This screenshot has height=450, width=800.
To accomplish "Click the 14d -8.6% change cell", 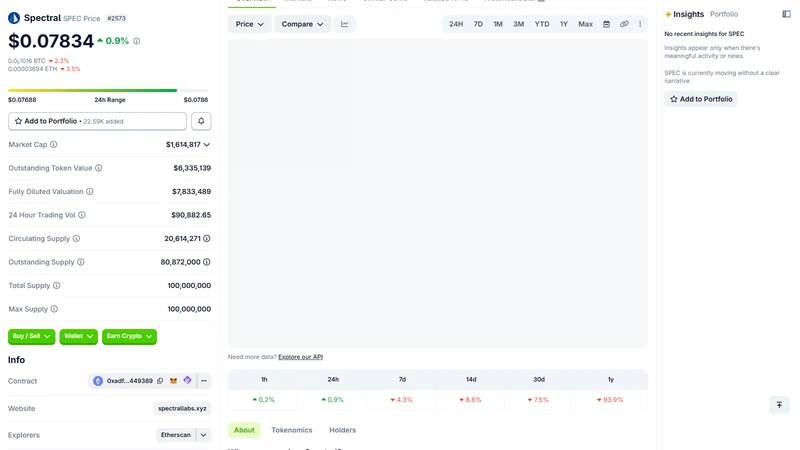I will tap(470, 399).
